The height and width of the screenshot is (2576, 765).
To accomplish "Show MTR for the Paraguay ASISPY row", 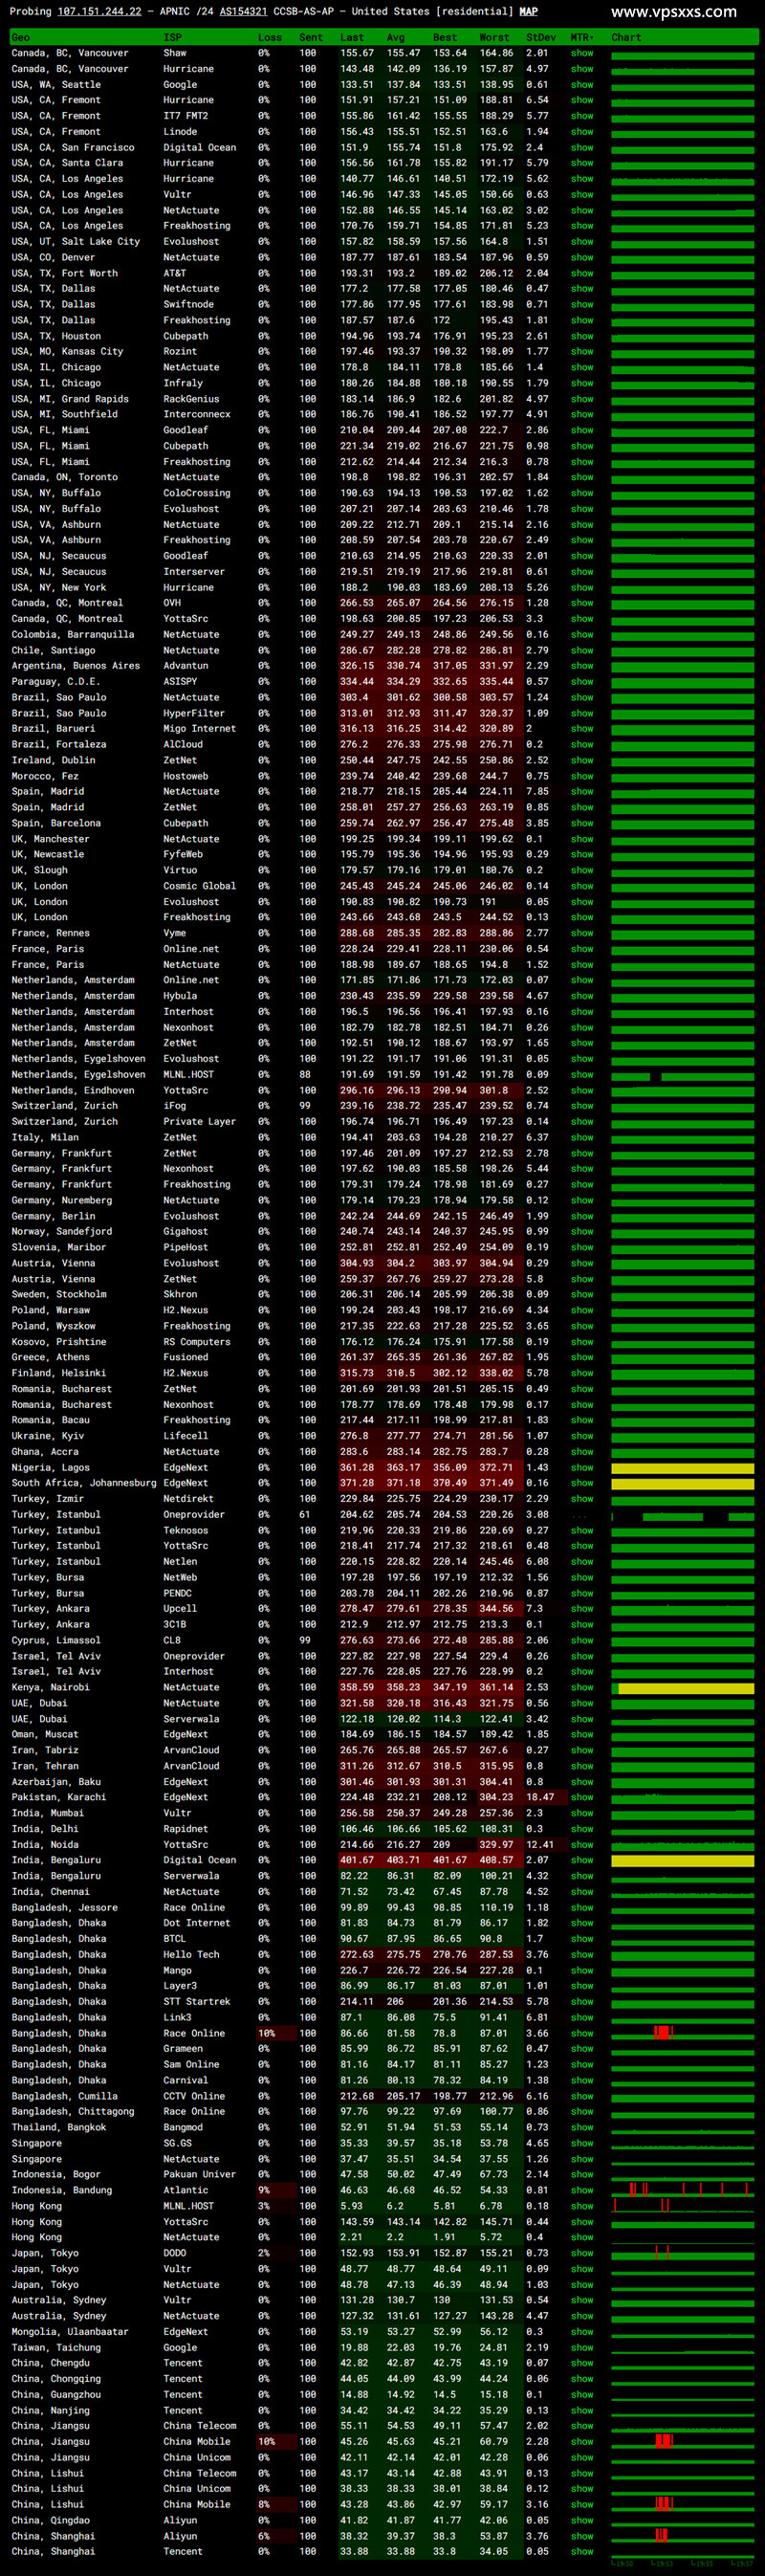I will [582, 682].
